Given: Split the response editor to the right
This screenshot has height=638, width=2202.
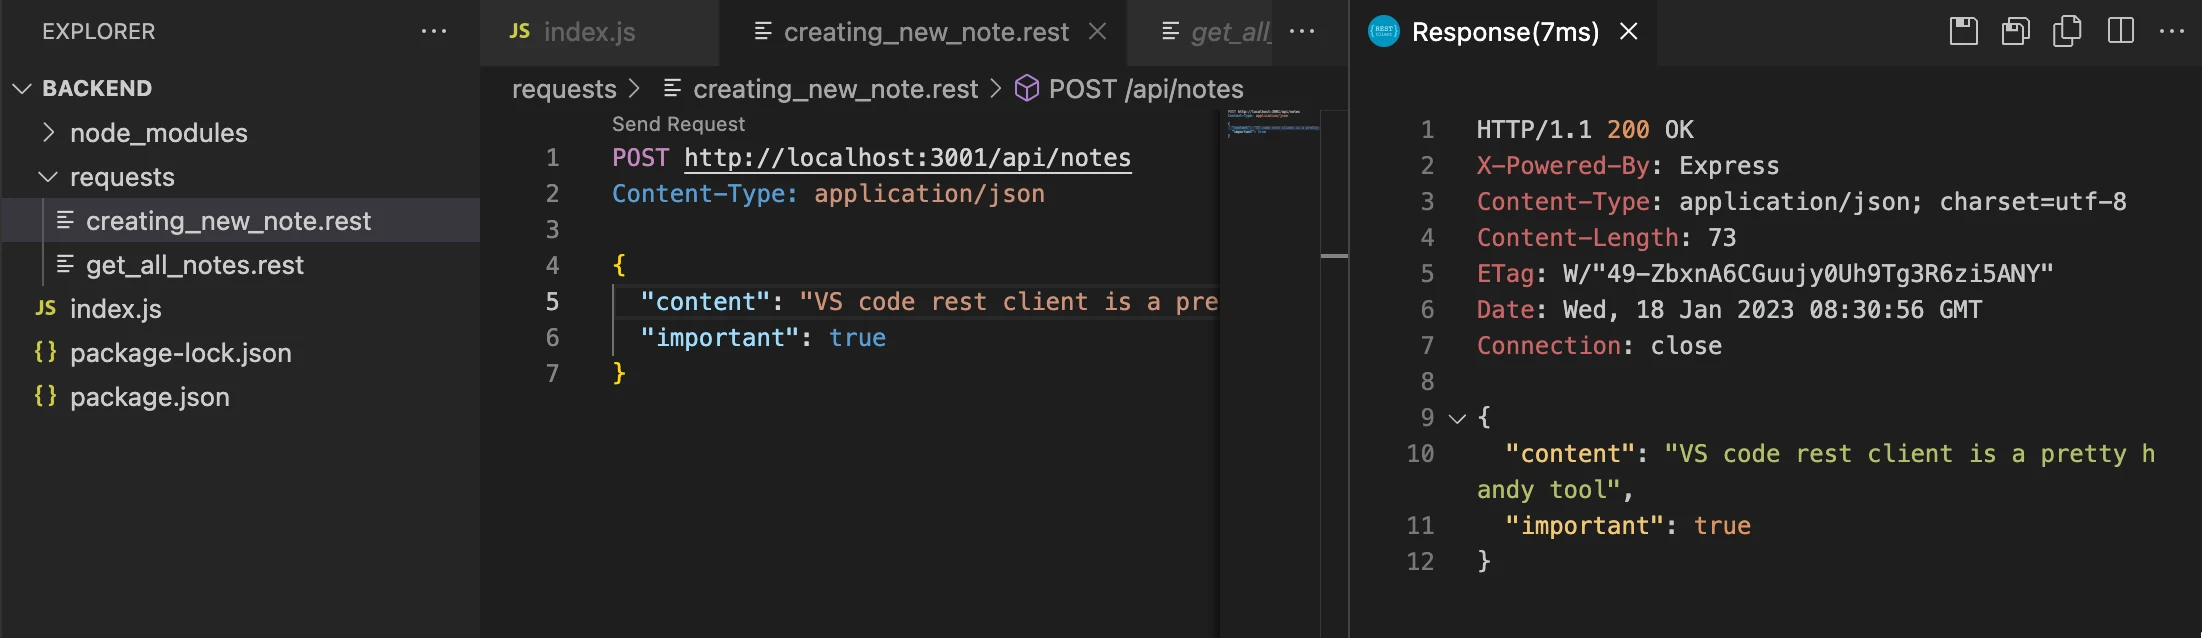Looking at the screenshot, I should tap(2120, 31).
